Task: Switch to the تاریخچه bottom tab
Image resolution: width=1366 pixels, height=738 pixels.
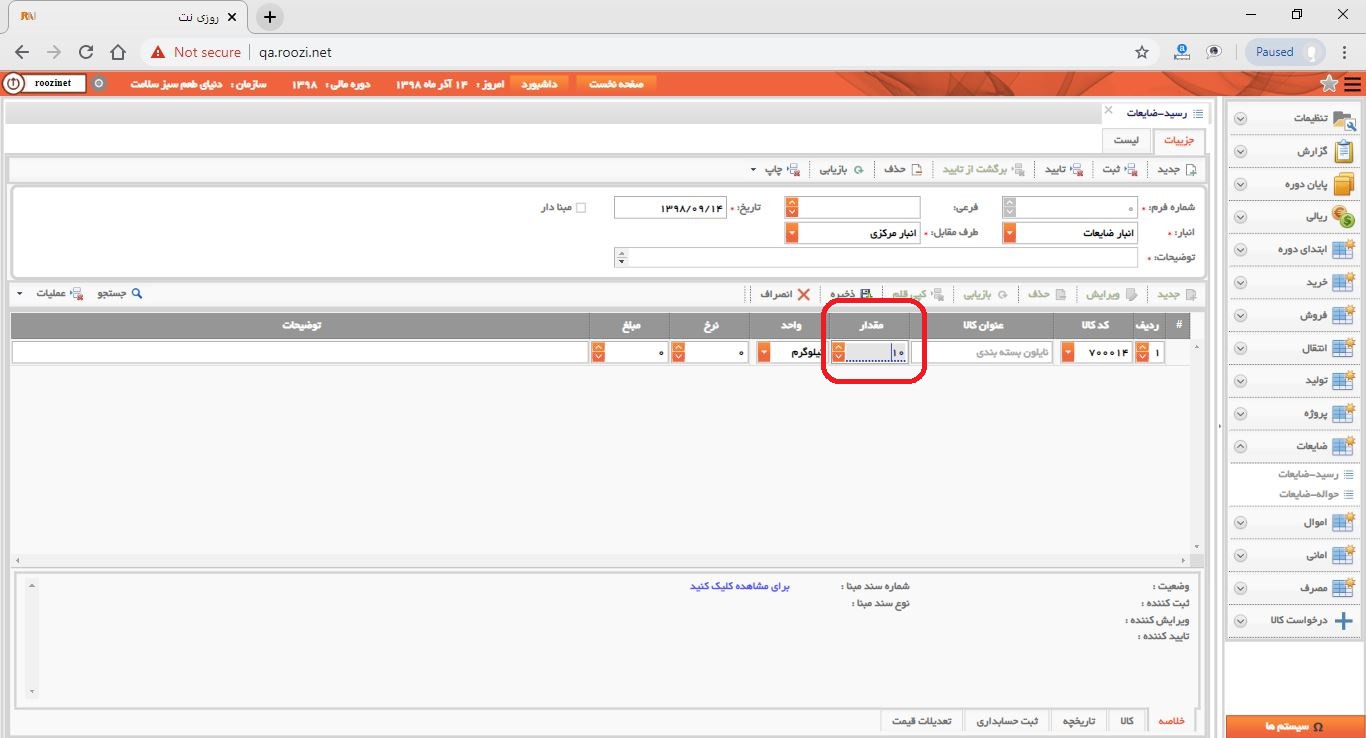Action: pyautogui.click(x=1078, y=721)
